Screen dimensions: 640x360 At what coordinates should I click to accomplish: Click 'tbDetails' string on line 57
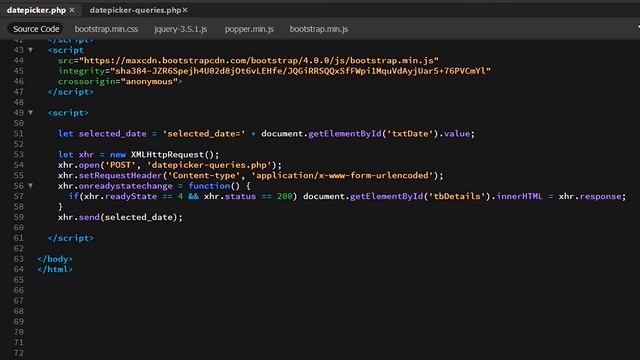point(457,196)
